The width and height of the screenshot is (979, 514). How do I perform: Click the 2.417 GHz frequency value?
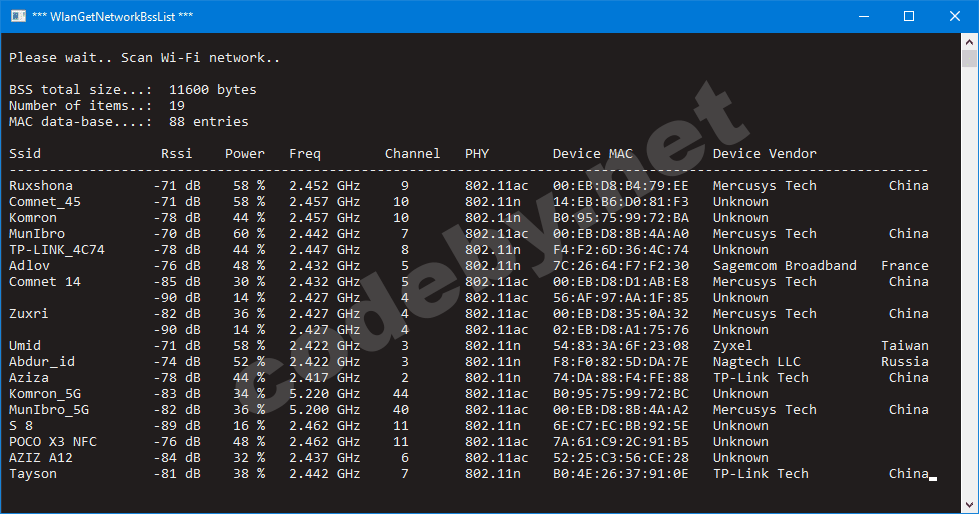tap(325, 378)
